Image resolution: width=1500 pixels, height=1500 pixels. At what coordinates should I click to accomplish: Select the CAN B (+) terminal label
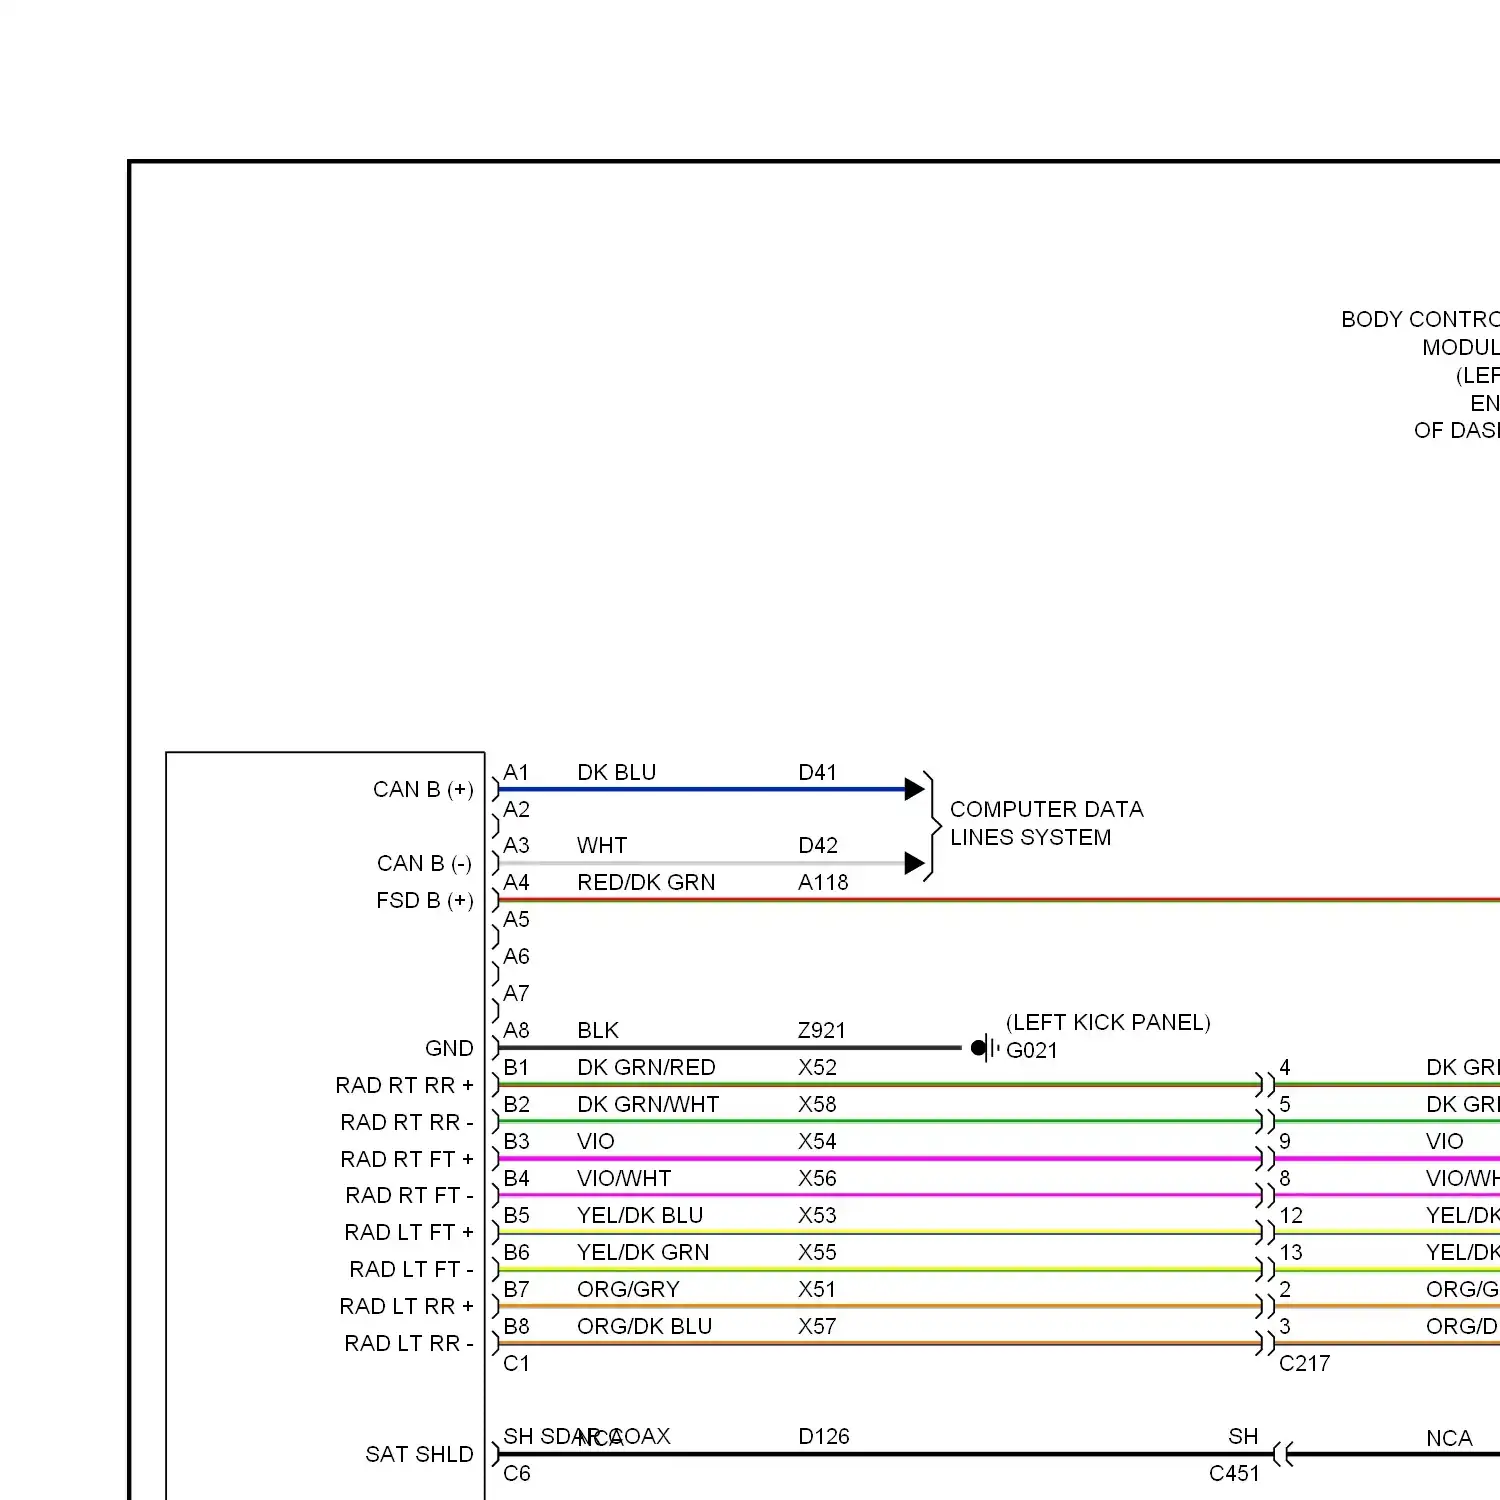pos(423,790)
